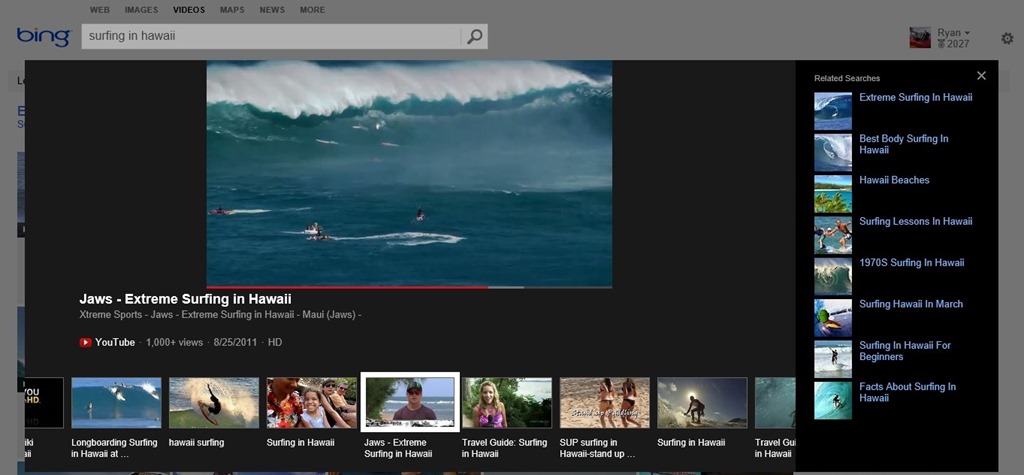The height and width of the screenshot is (475, 1024).
Task: Click the 'surfing in hawaii' search box
Action: [x=270, y=37]
